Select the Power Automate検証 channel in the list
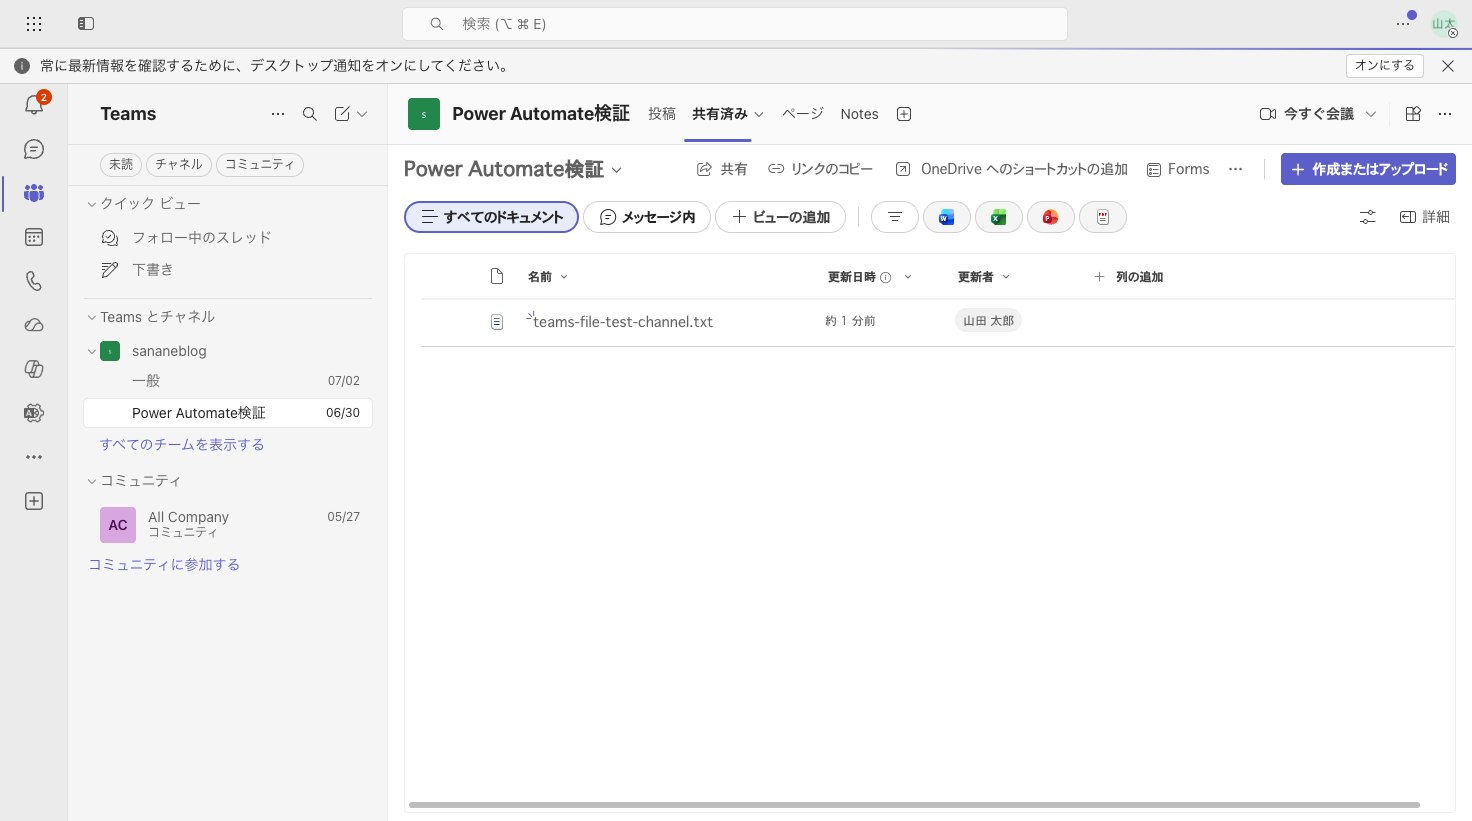This screenshot has height=821, width=1472. tap(228, 413)
